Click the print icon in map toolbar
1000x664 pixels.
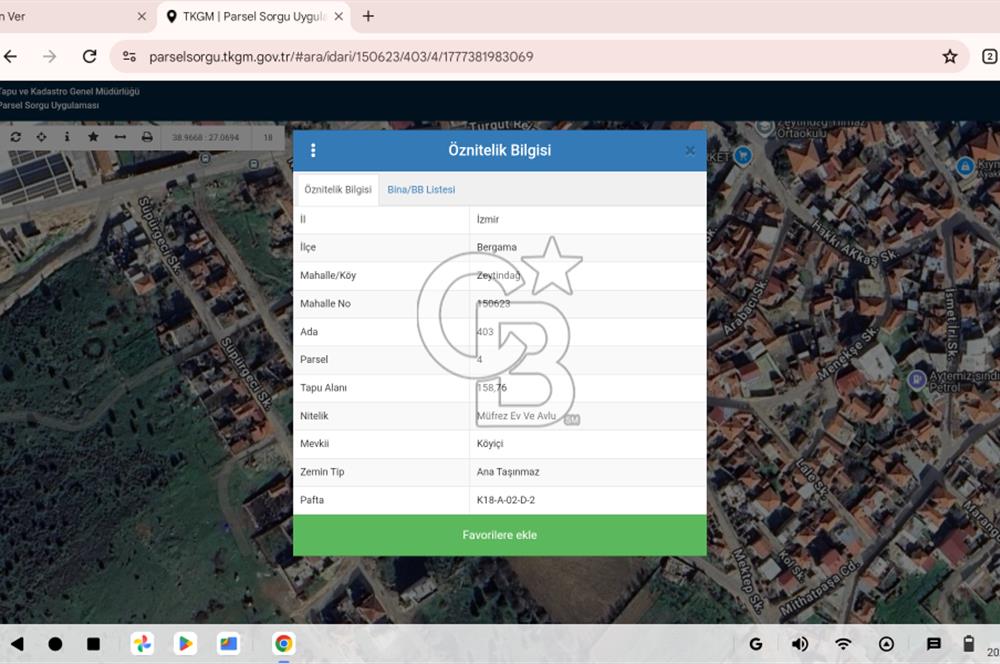click(x=147, y=137)
